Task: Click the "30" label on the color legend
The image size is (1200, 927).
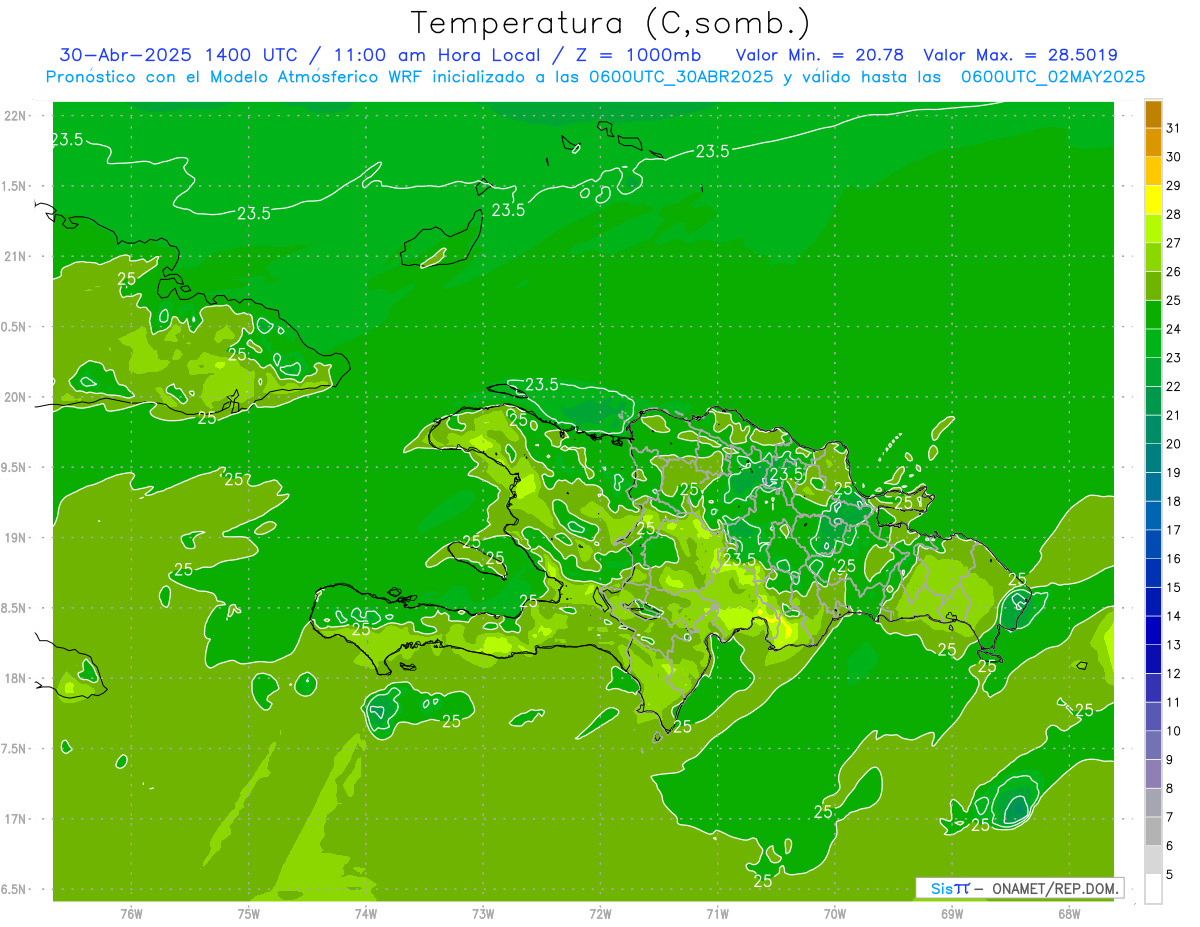Action: 1174,158
